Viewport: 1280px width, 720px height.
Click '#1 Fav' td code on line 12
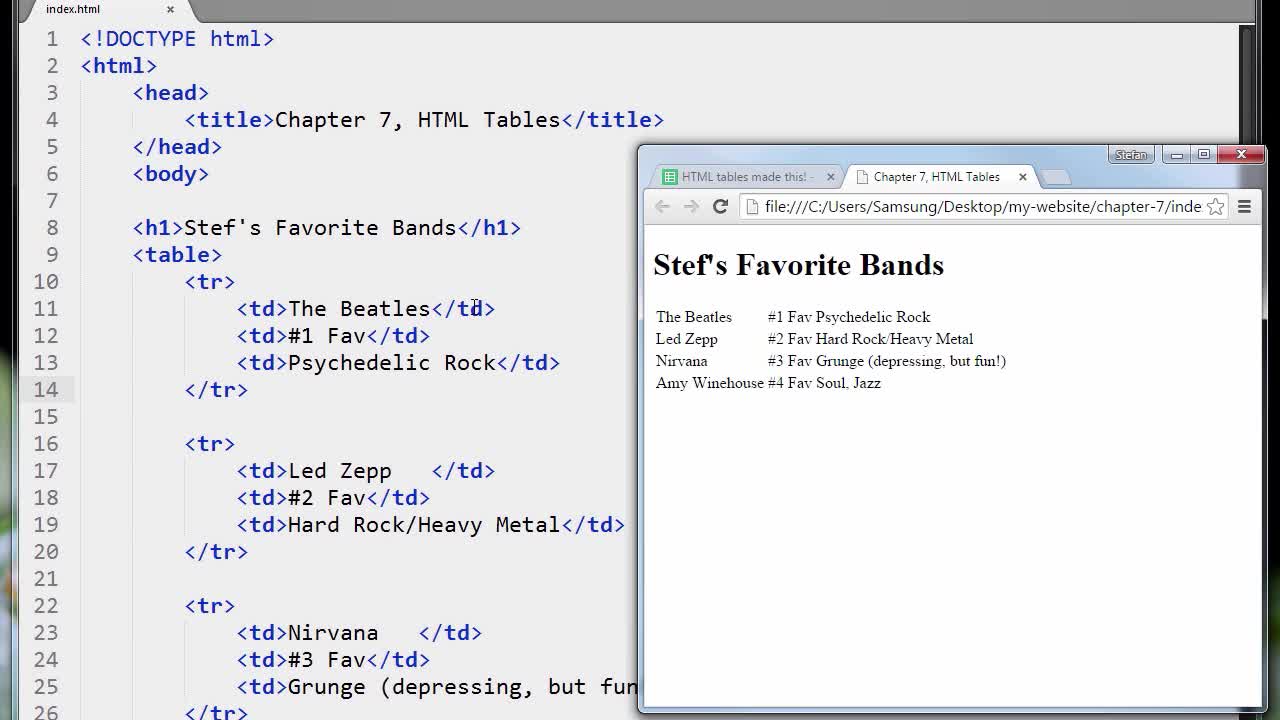333,335
